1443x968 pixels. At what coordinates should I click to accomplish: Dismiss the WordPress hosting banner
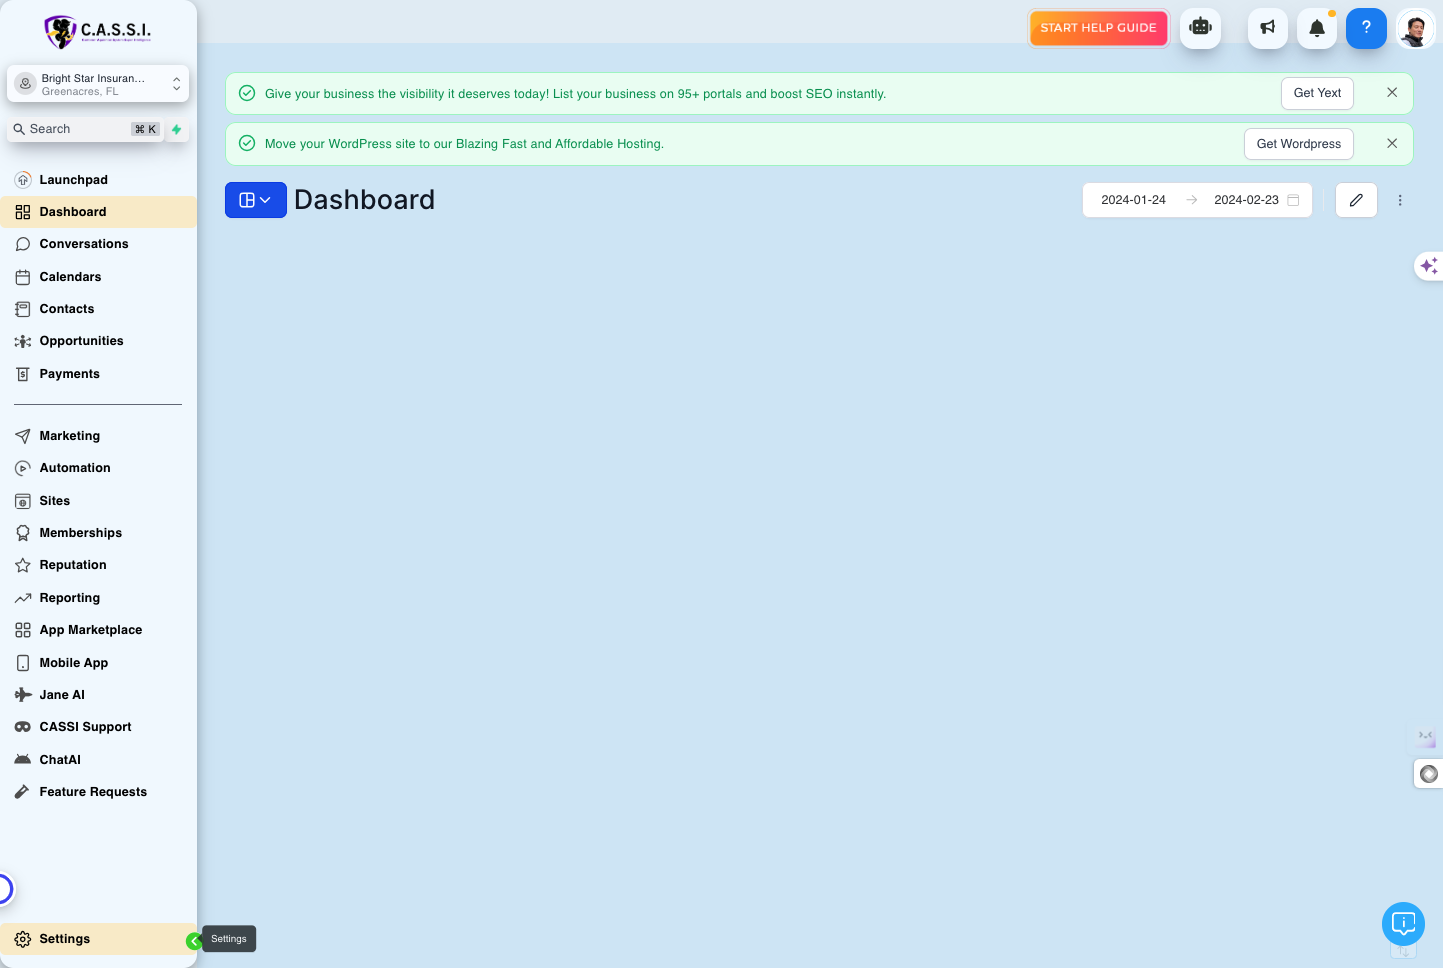click(x=1392, y=143)
